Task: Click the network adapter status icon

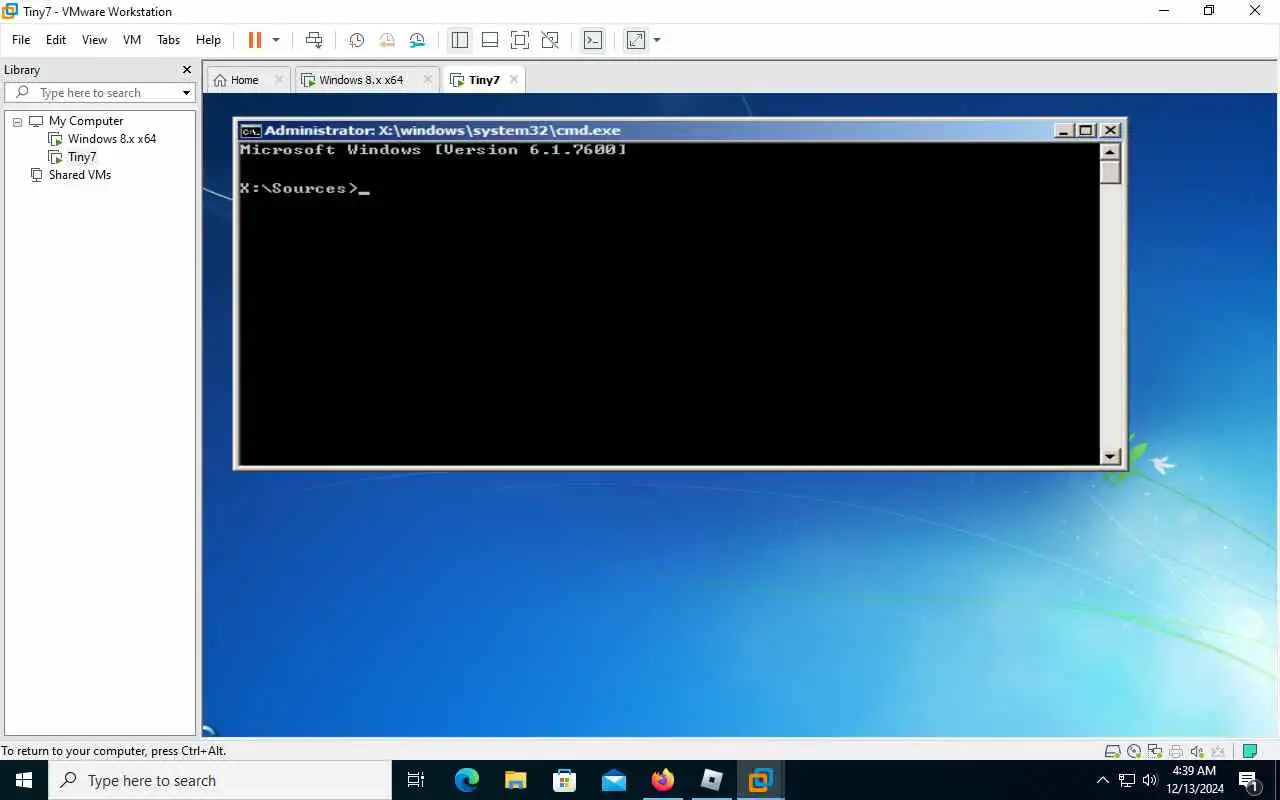Action: click(1155, 751)
